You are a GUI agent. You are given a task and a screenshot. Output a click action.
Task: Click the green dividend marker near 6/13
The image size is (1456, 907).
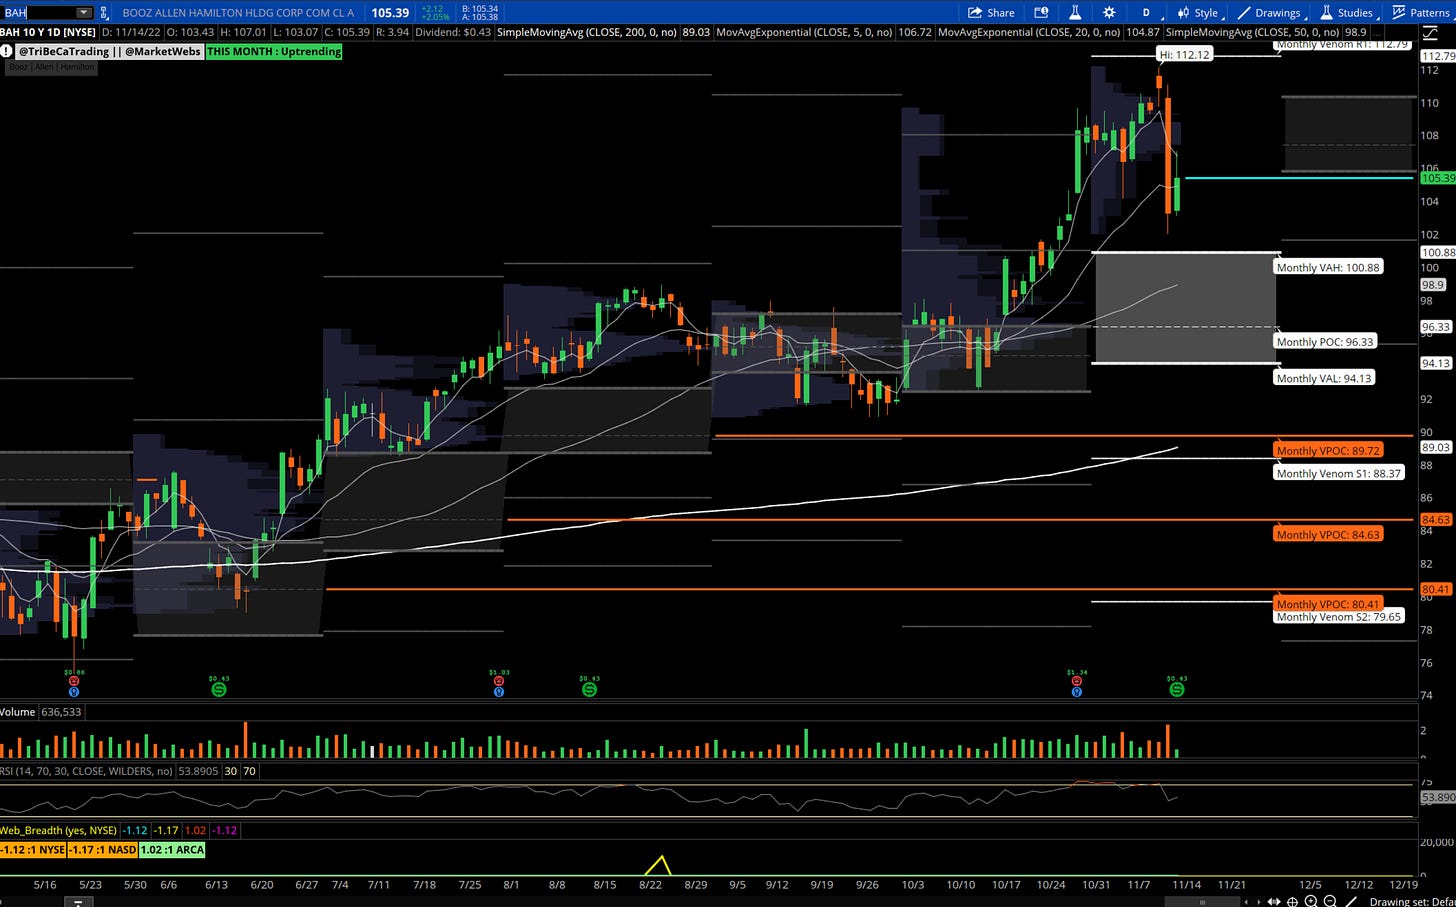(x=219, y=689)
